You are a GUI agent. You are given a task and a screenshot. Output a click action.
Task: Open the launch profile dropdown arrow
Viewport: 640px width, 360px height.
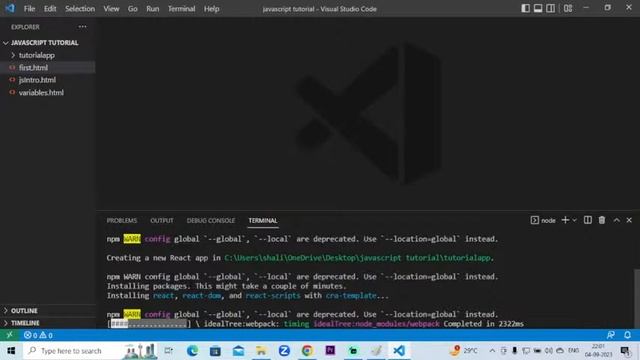[574, 220]
